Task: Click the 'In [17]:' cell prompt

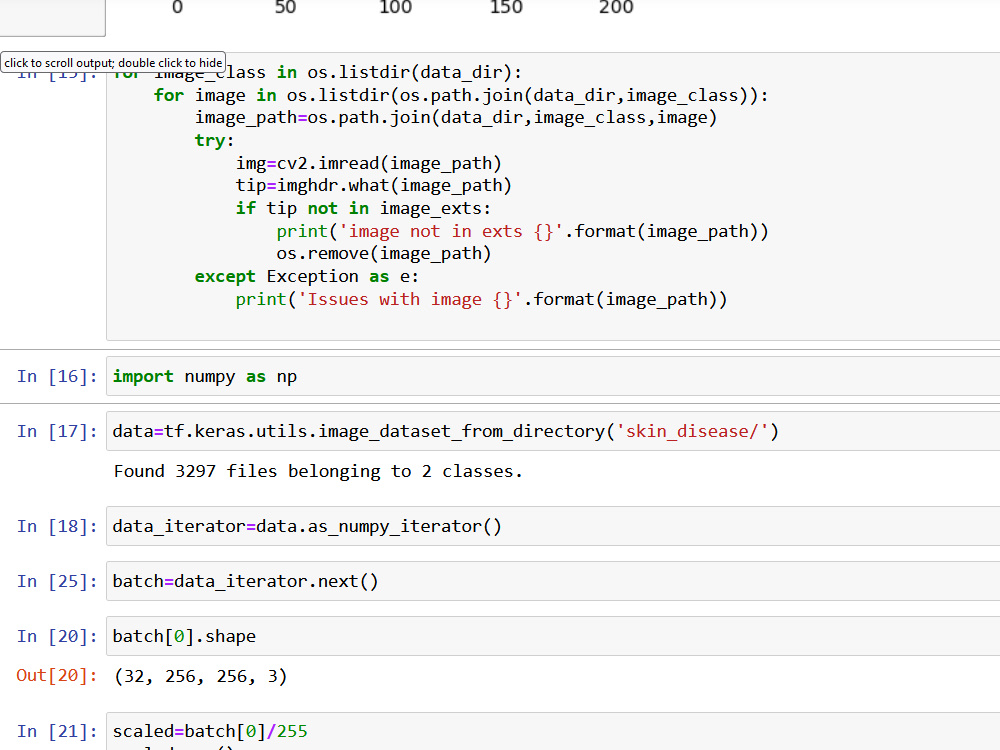Action: click(x=57, y=431)
